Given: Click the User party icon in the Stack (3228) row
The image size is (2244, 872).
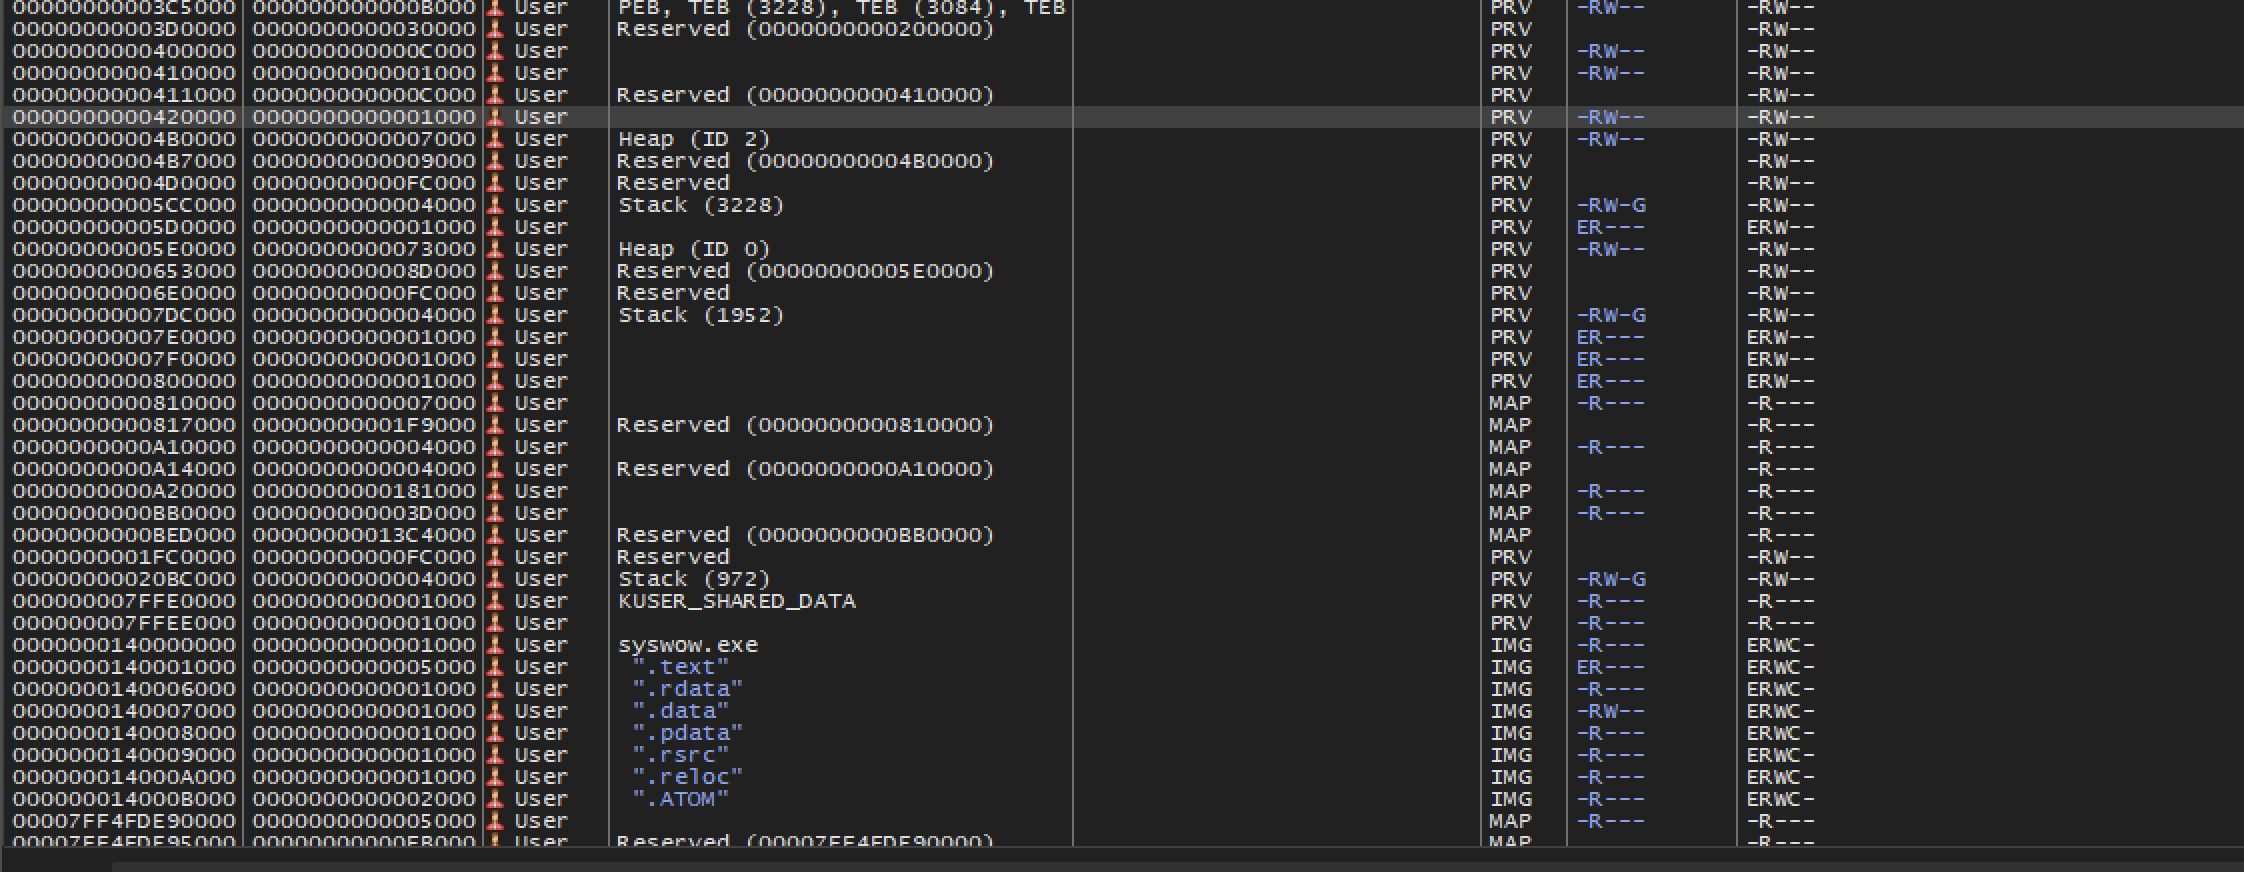Looking at the screenshot, I should tap(494, 205).
